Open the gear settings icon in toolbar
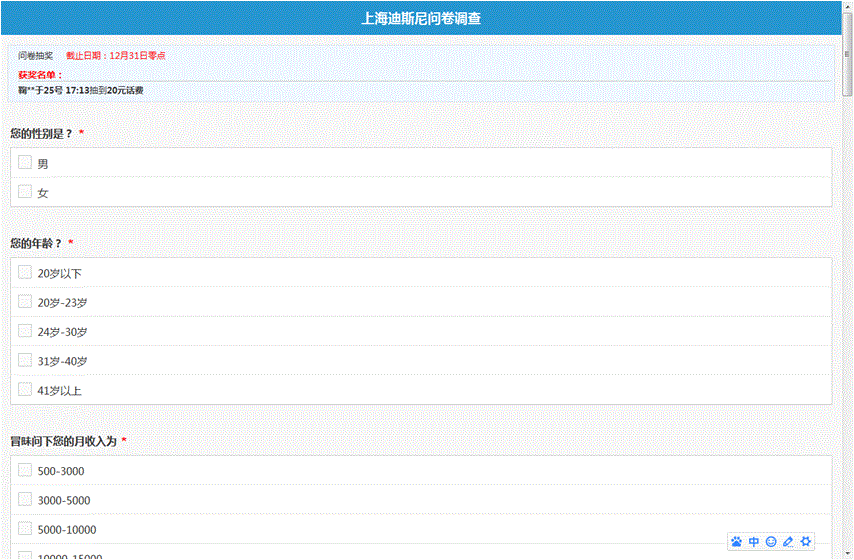 (x=806, y=541)
